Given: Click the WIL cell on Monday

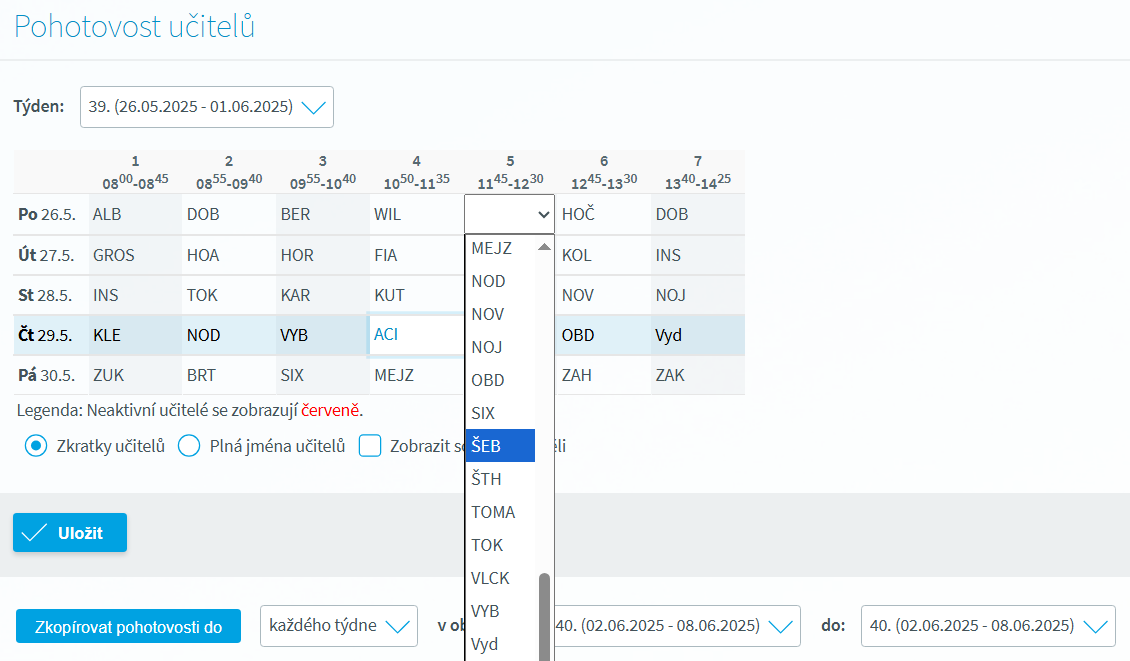Looking at the screenshot, I should 417,214.
